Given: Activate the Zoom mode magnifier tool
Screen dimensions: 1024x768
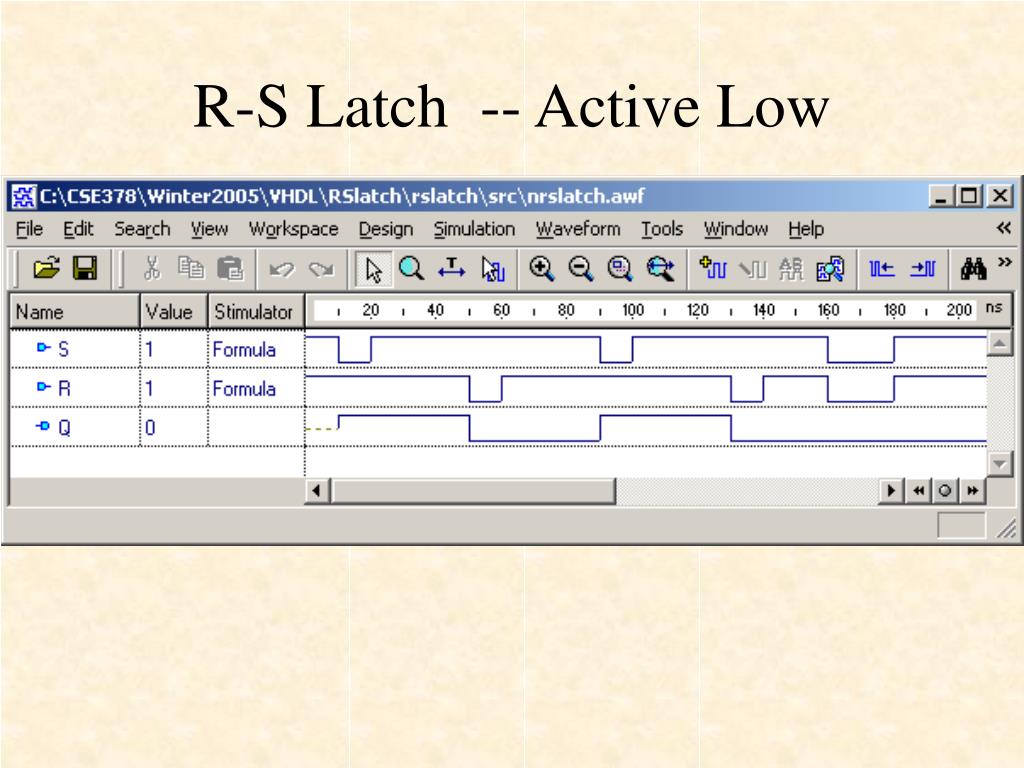Looking at the screenshot, I should coord(411,268).
